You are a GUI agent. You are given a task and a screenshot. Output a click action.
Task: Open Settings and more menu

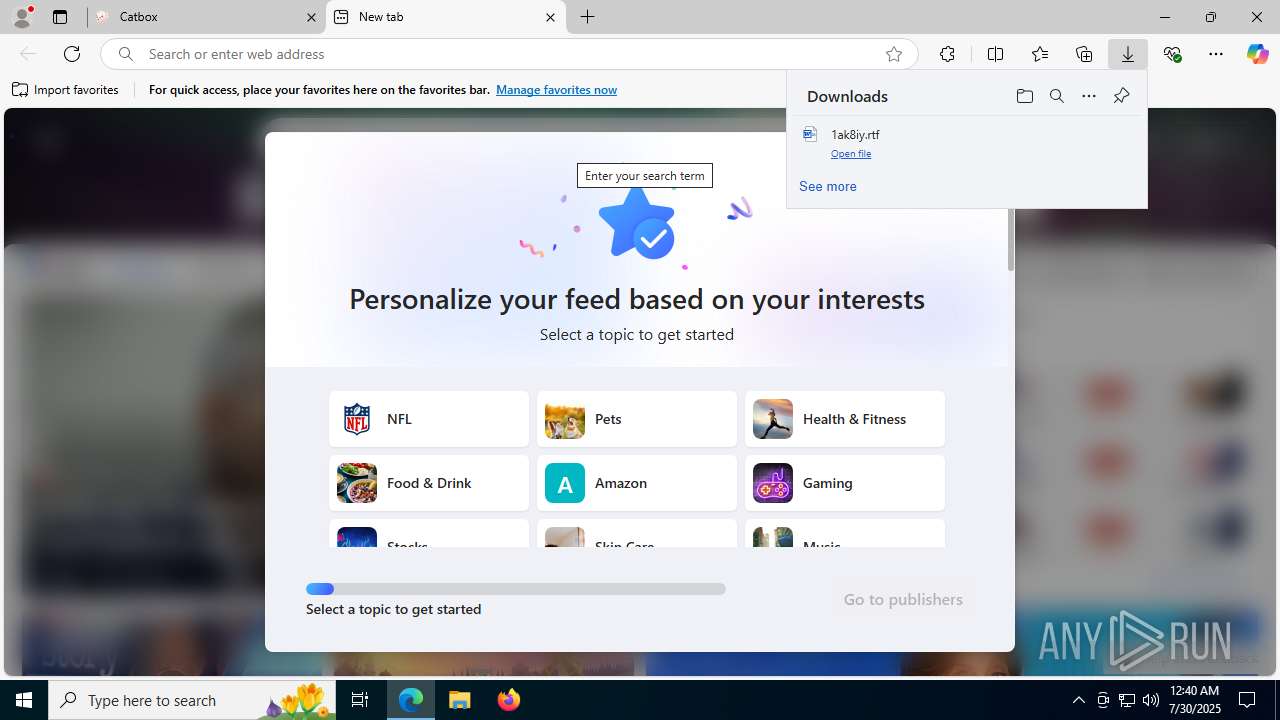click(x=1216, y=54)
